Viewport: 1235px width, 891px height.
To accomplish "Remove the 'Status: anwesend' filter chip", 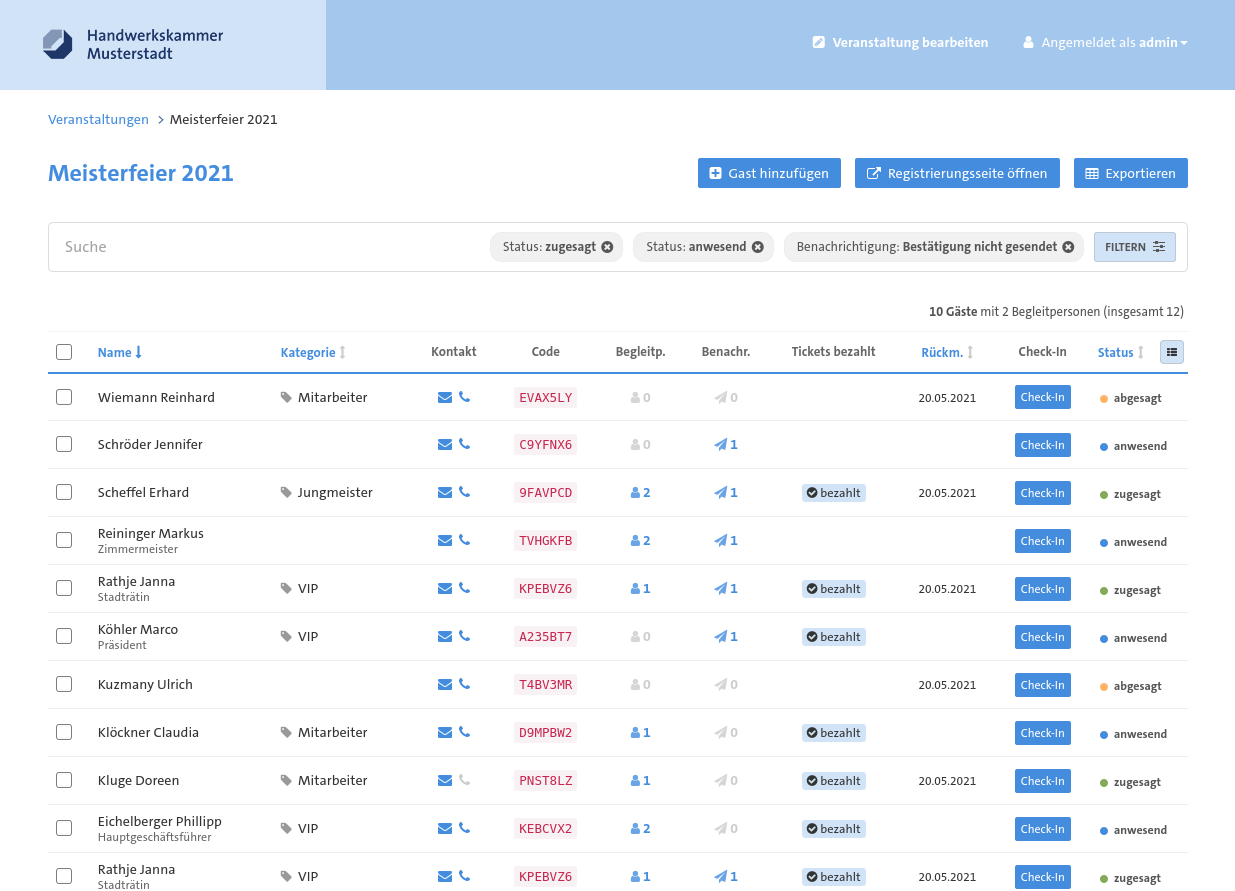I will coord(758,247).
